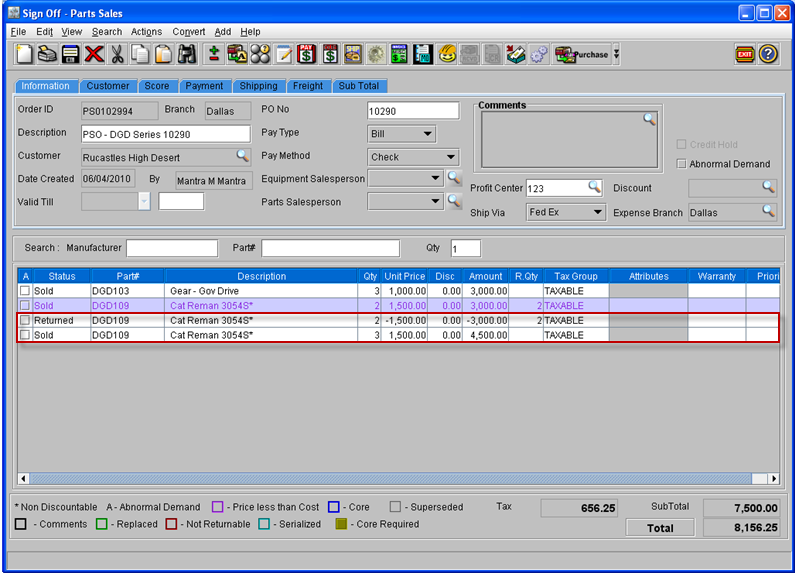Click the Status column header
This screenshot has height=573, width=795.
tap(62, 276)
